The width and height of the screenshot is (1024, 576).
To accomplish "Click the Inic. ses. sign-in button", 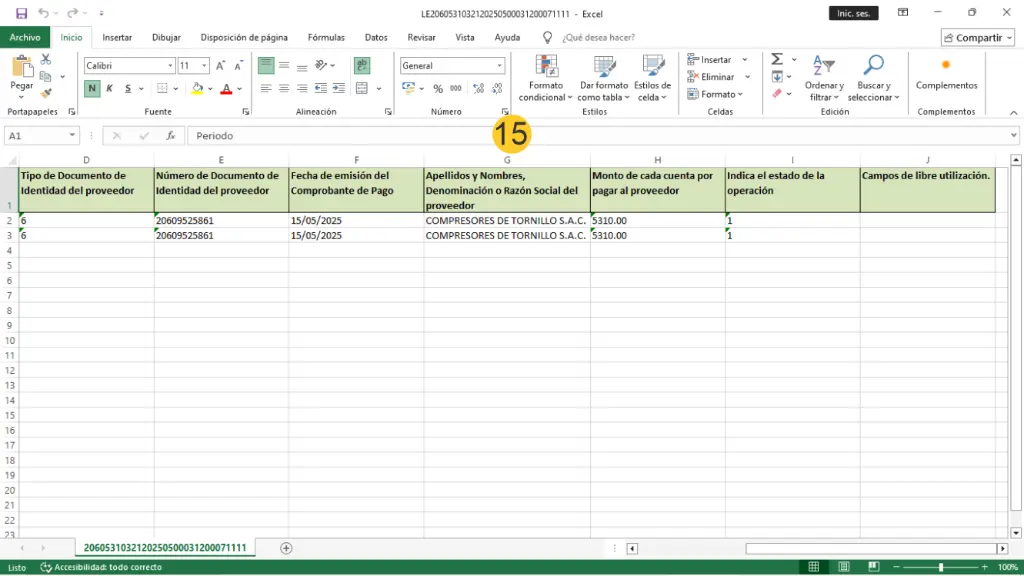I will pos(854,13).
